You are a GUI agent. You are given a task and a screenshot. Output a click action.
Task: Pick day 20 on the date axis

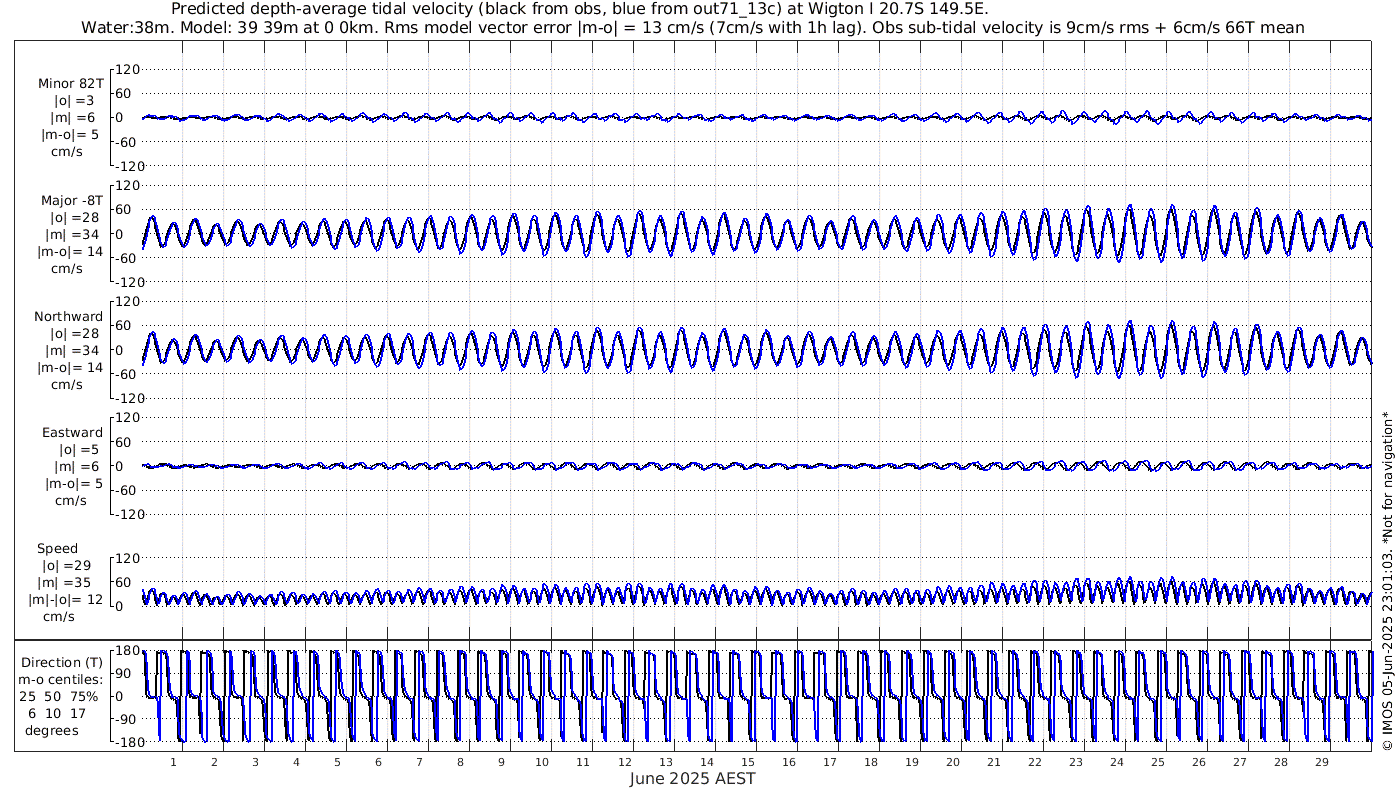coord(953,761)
